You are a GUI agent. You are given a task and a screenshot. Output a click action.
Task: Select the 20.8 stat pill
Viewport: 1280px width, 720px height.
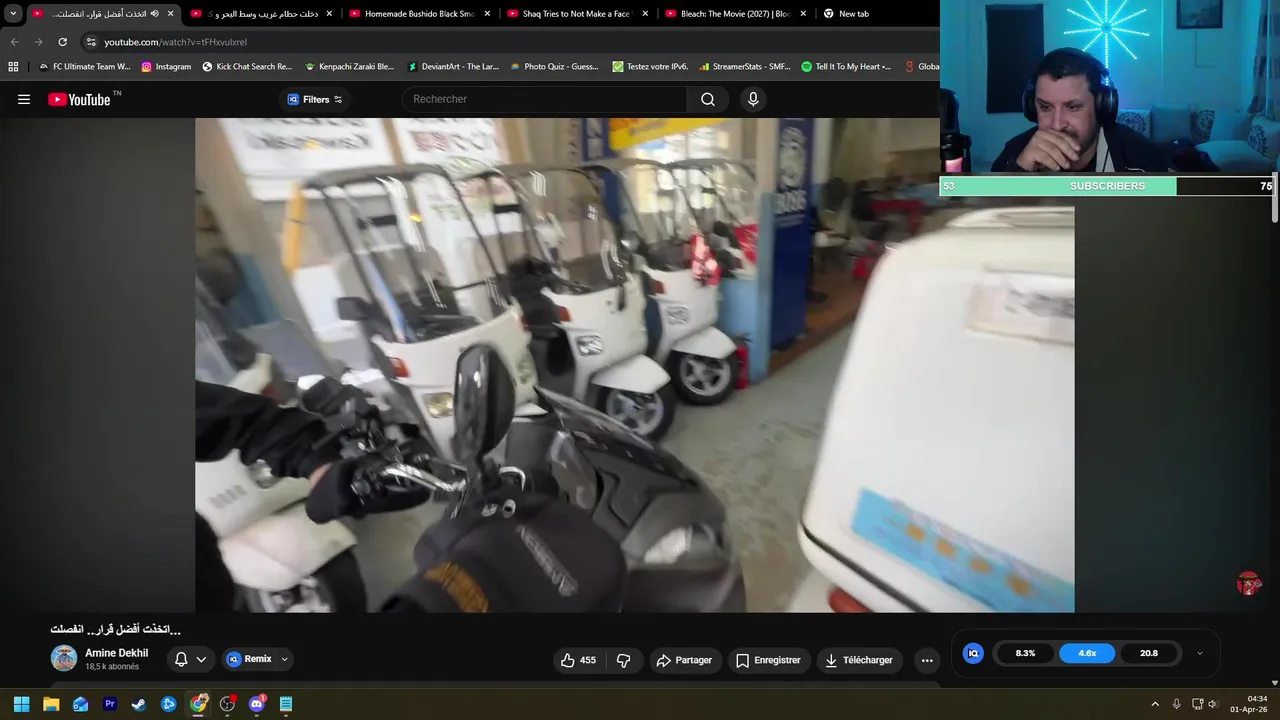pos(1149,653)
